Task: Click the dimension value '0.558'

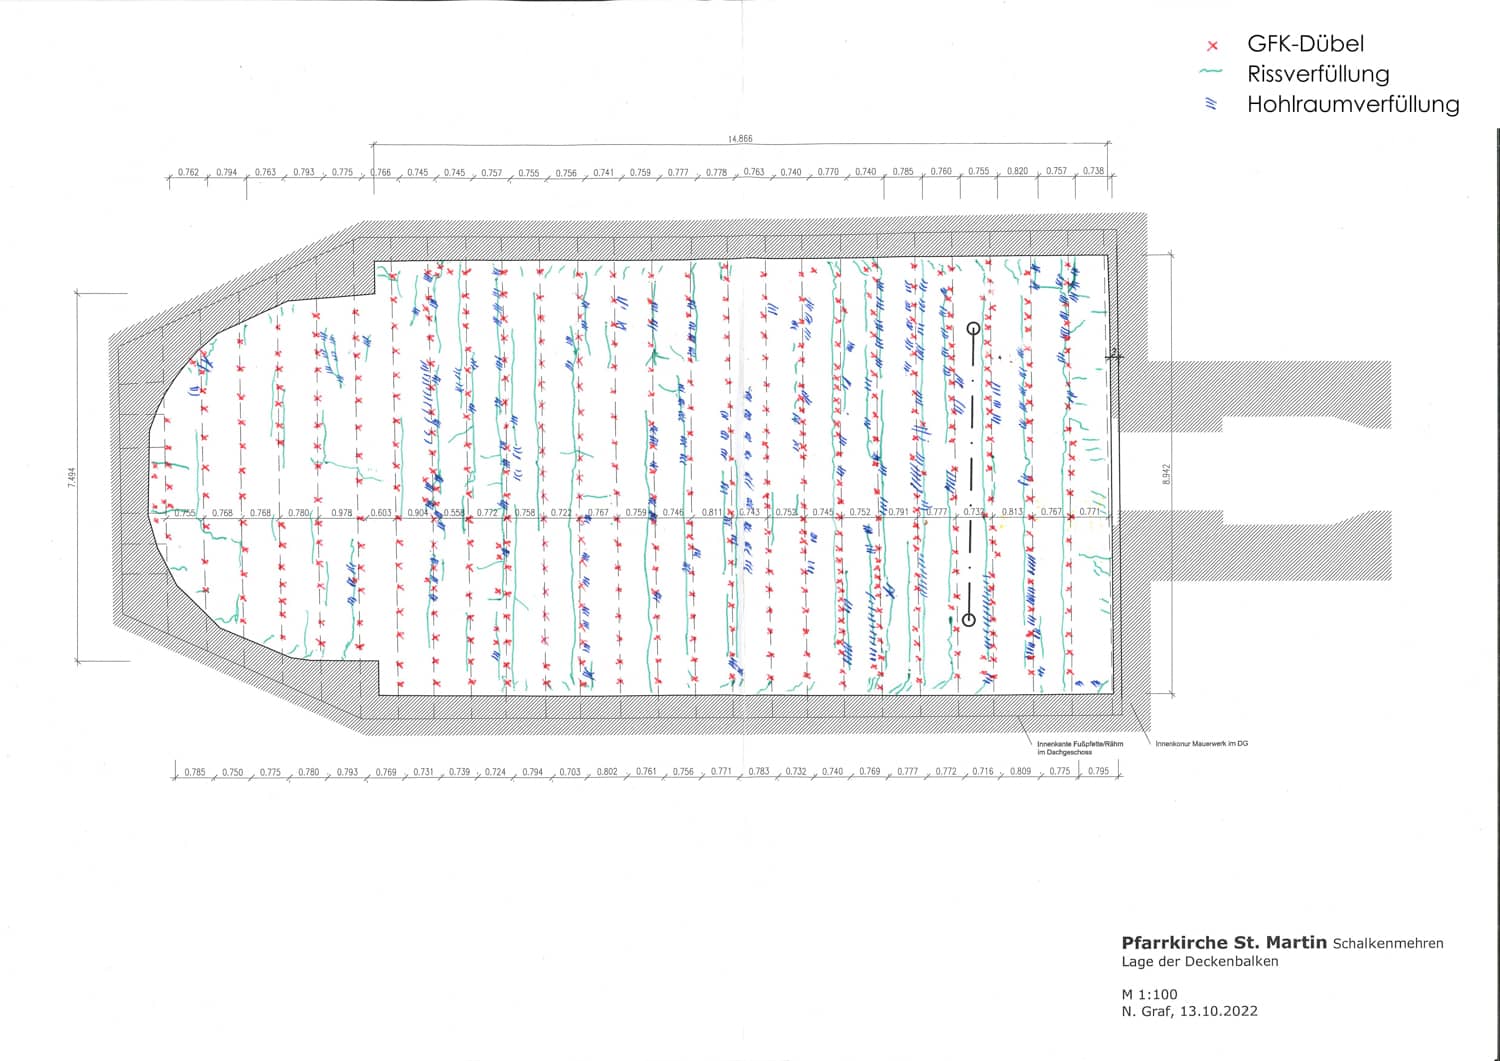Action: click(454, 513)
